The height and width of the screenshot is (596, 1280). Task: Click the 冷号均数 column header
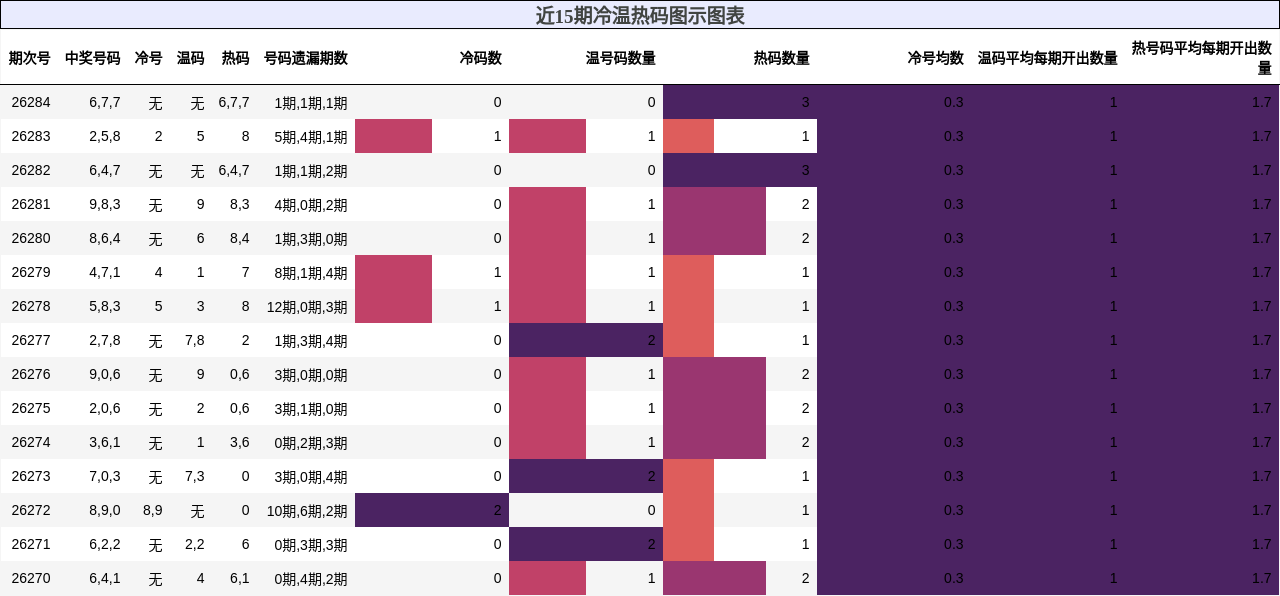coord(936,58)
